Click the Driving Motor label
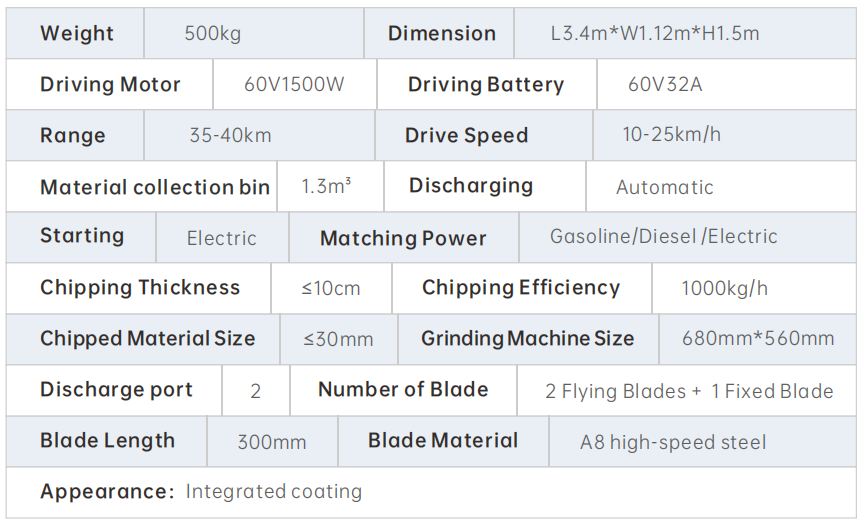The width and height of the screenshot is (863, 526). [110, 85]
